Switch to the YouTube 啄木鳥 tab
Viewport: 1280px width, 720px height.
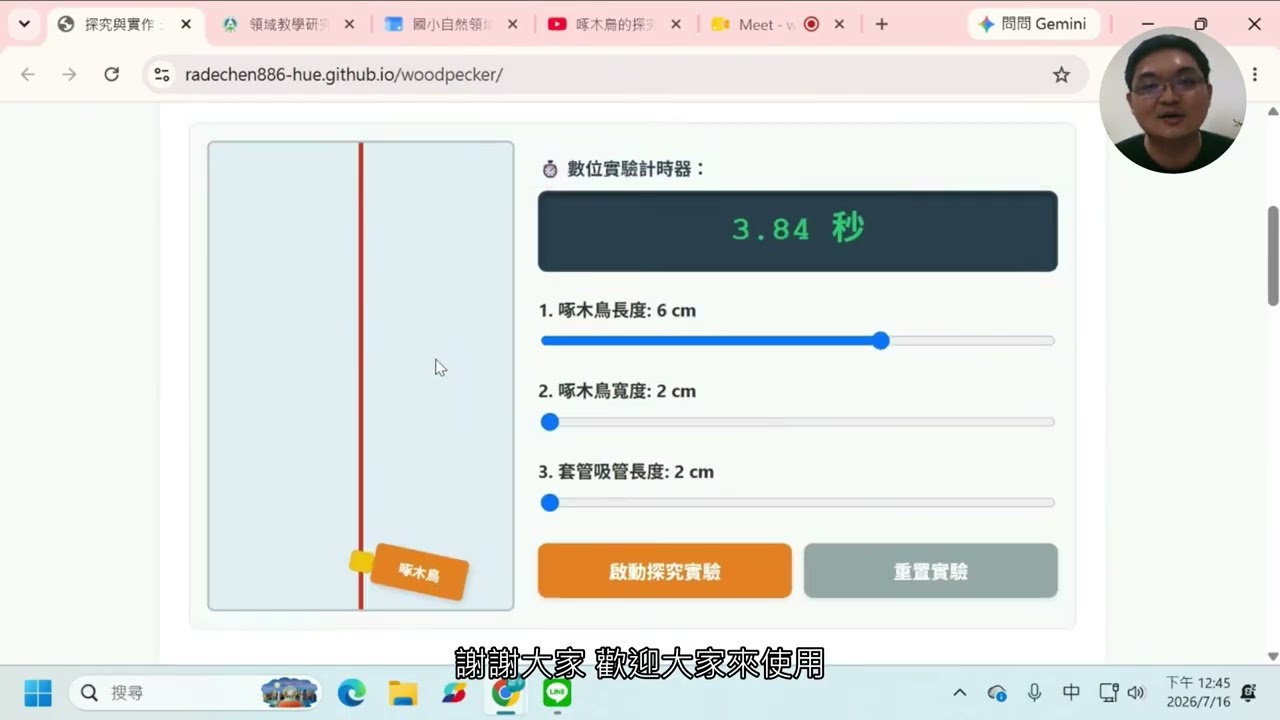click(x=614, y=24)
